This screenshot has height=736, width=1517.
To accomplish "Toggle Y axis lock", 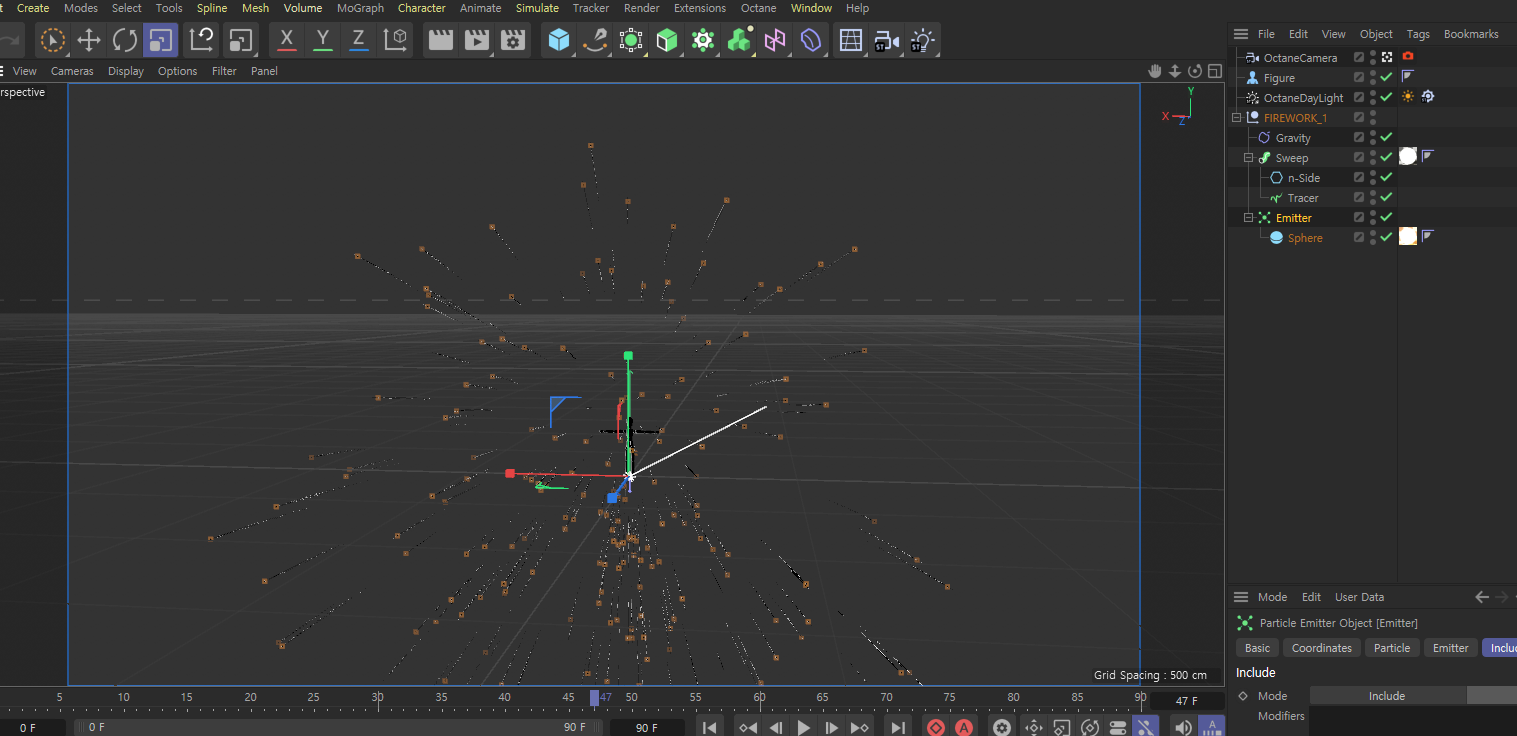I will tap(322, 40).
